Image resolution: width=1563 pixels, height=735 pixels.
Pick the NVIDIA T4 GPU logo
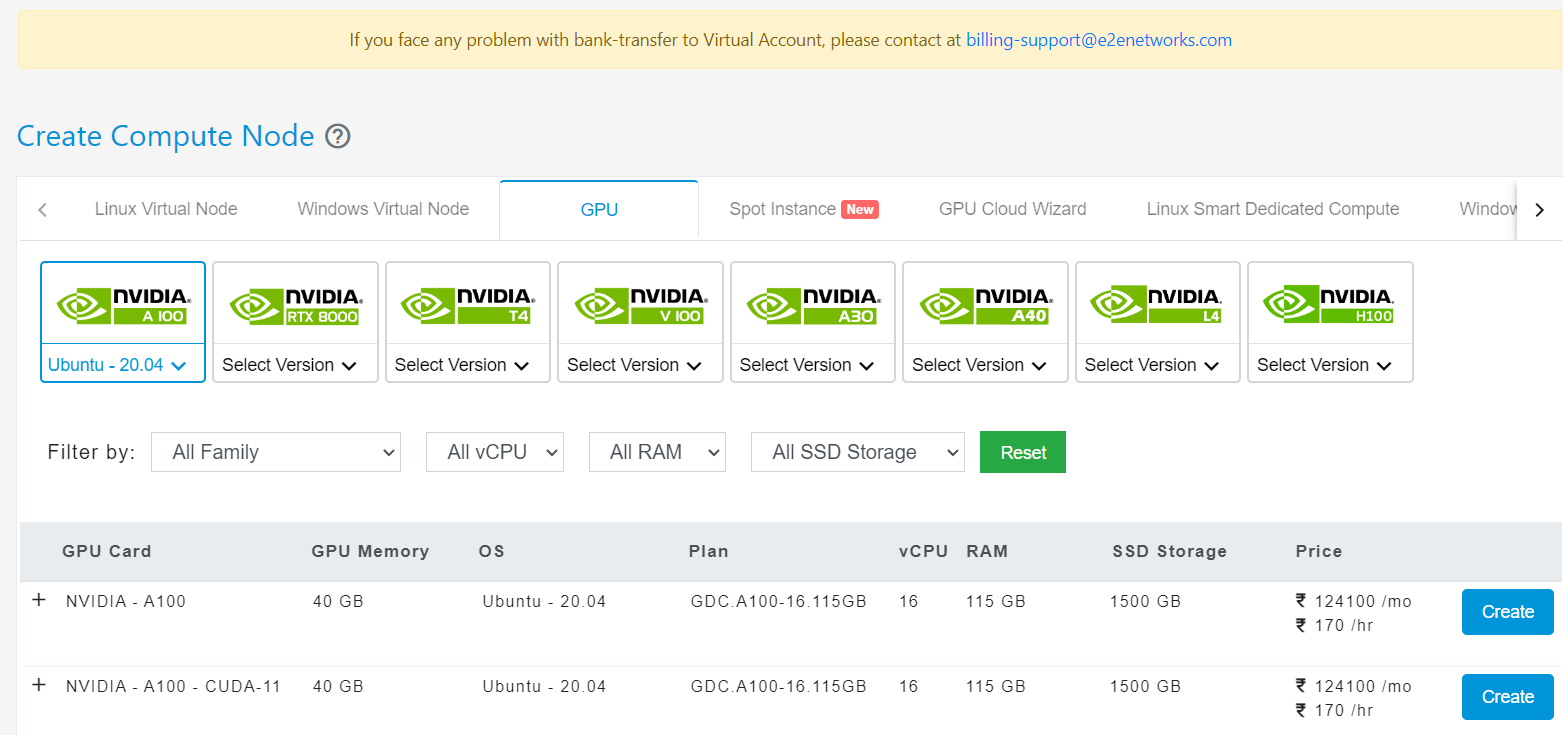(467, 304)
